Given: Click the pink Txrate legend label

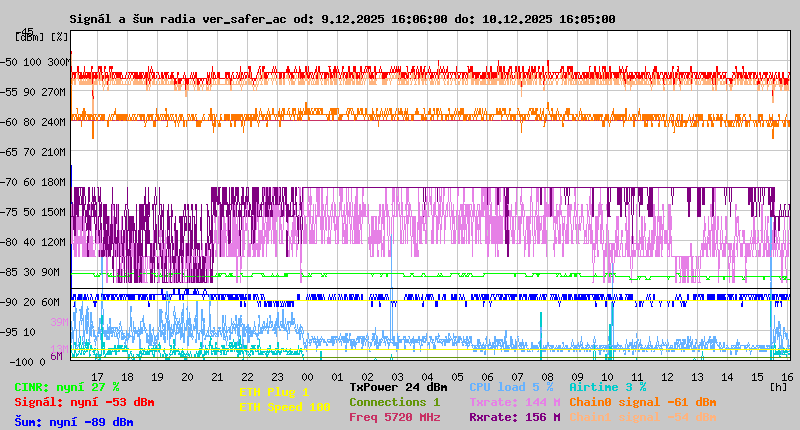Looking at the screenshot, I should point(515,402).
